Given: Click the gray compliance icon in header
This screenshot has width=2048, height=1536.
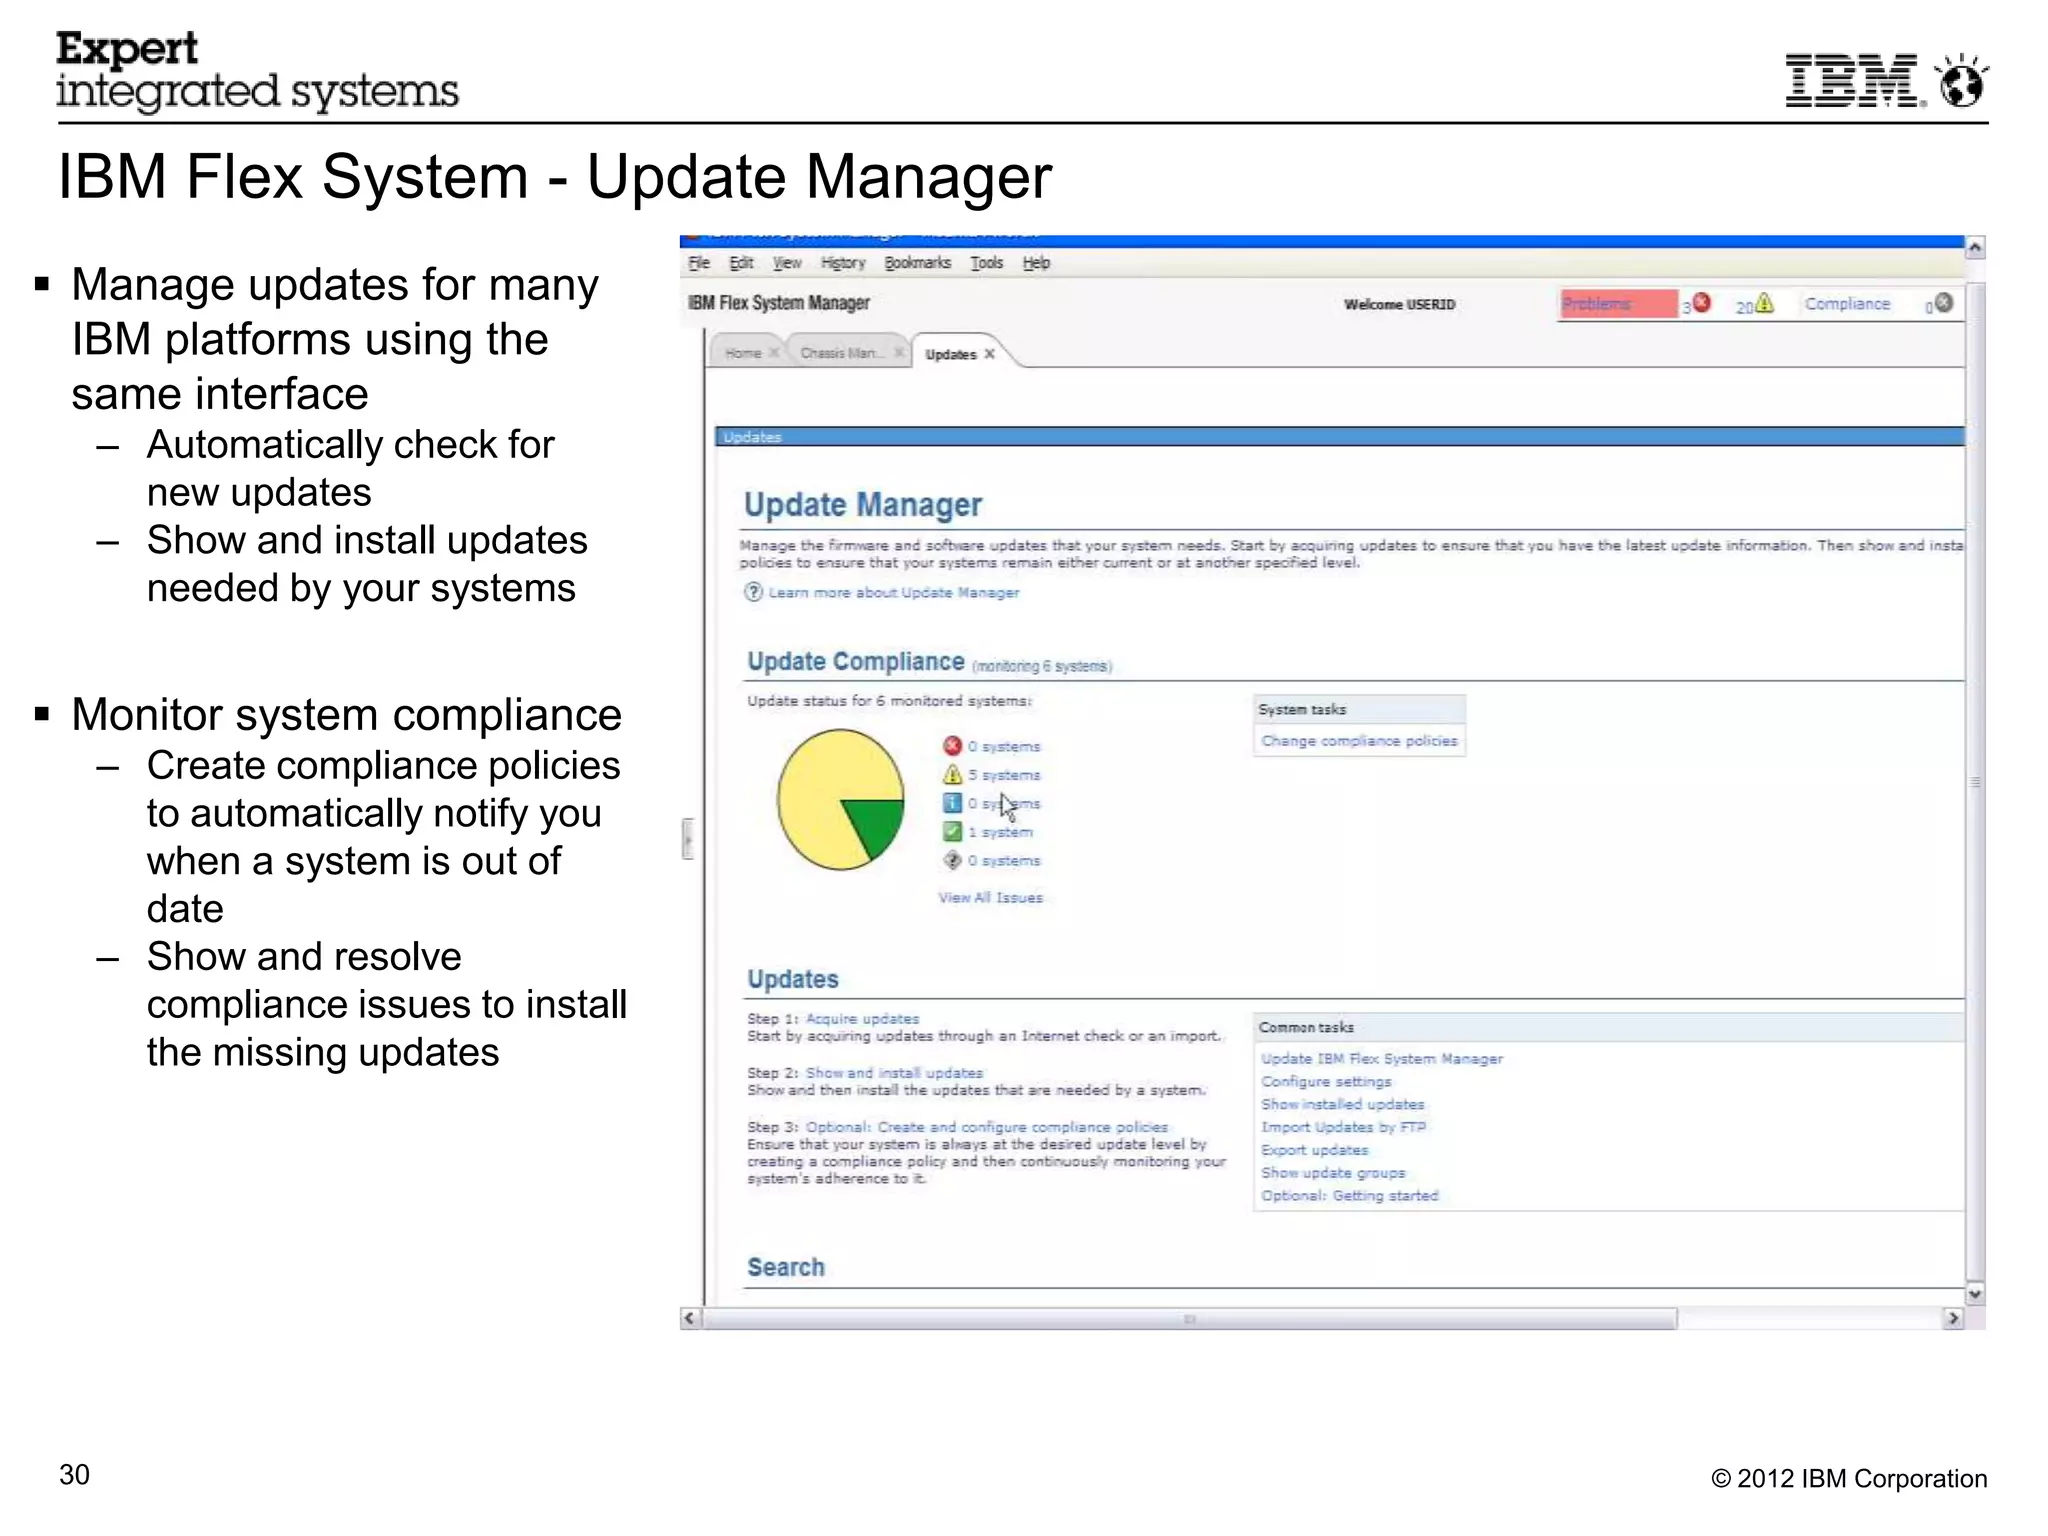Looking at the screenshot, I should 1944,303.
